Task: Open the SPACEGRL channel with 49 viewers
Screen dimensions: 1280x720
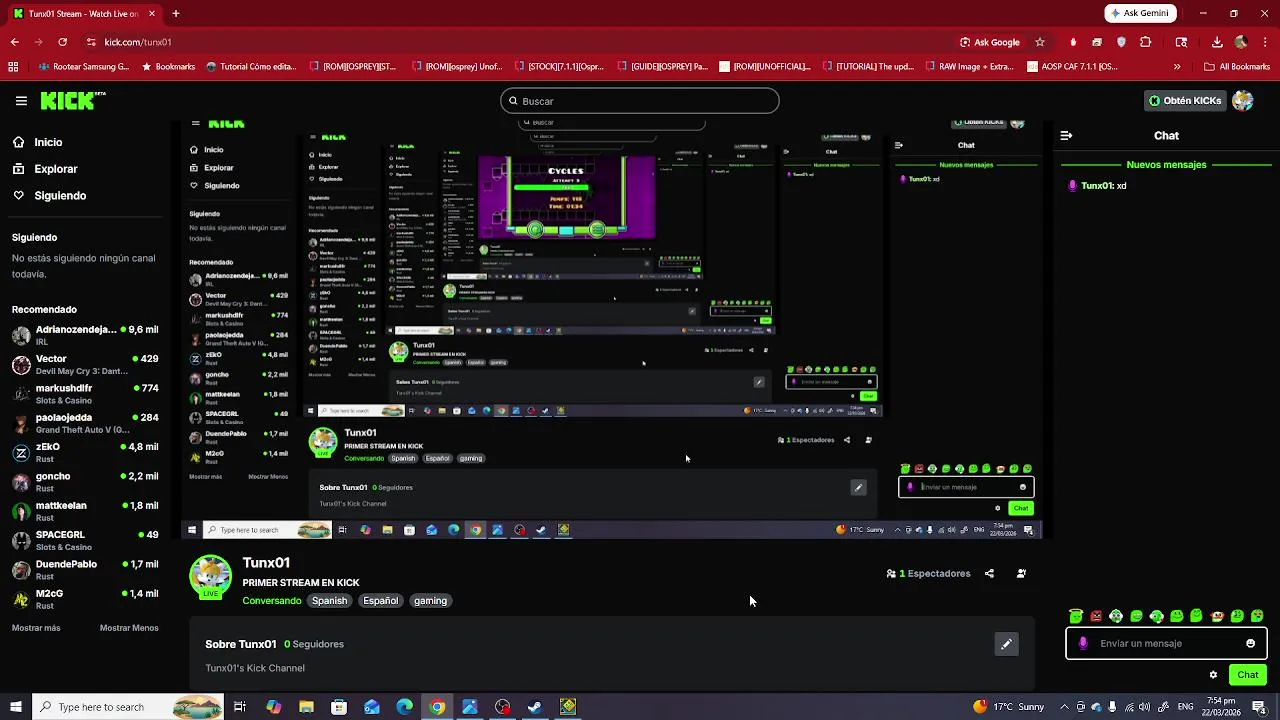Action: (85, 540)
